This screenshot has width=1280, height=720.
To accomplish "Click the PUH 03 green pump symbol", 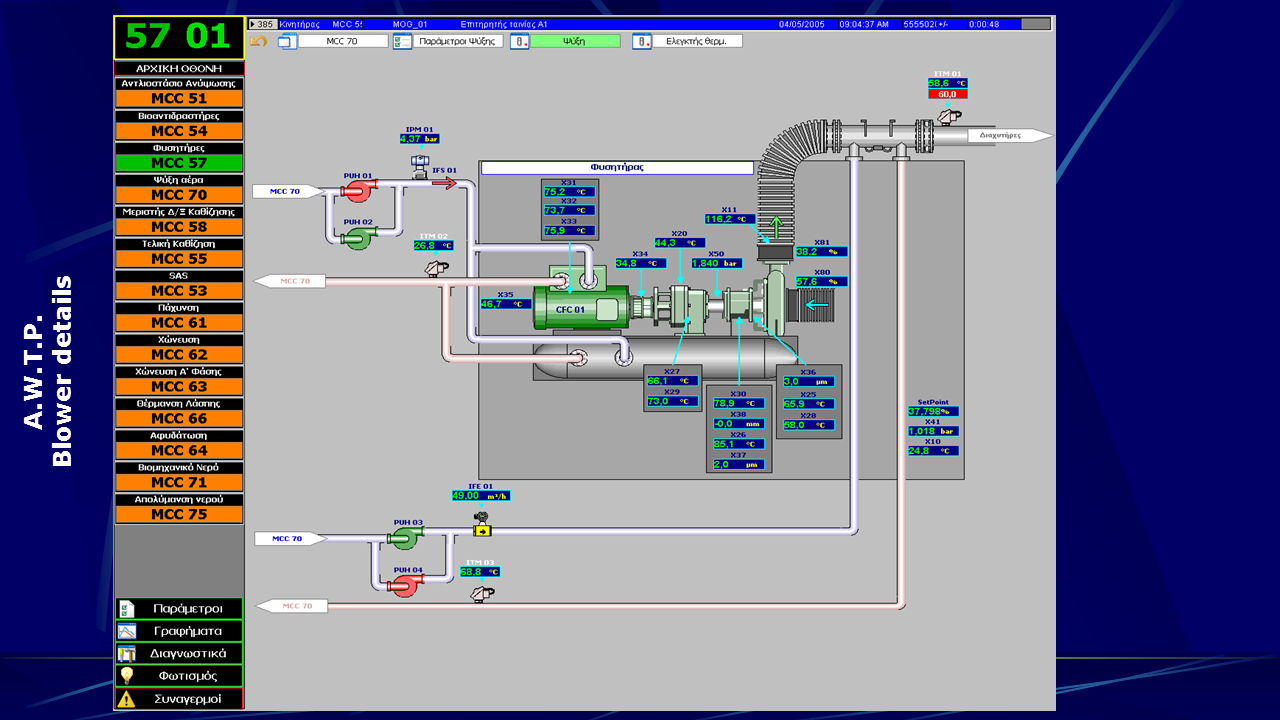I will pos(404,538).
